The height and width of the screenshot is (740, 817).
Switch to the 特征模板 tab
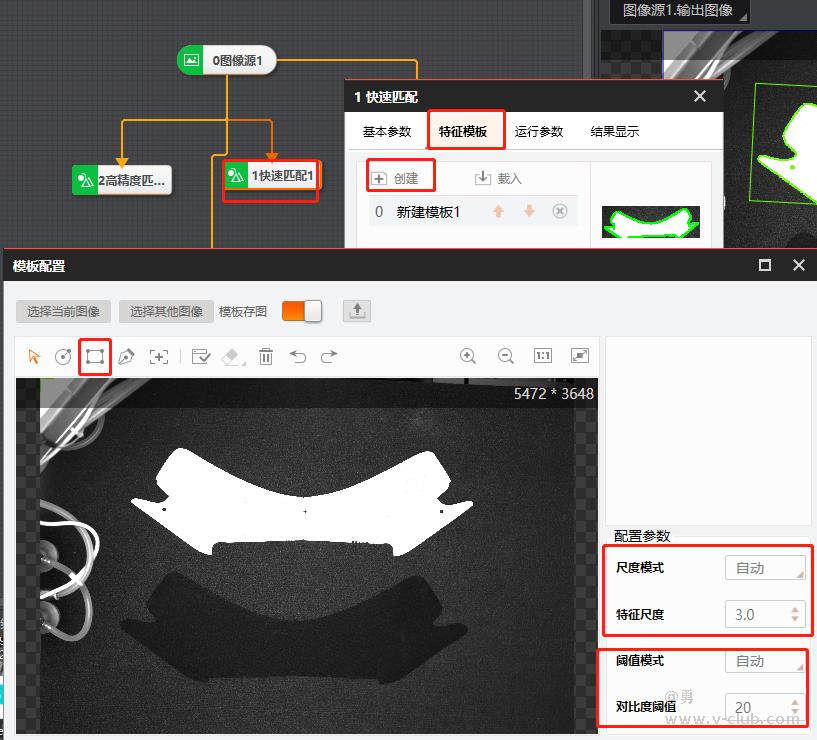click(463, 131)
